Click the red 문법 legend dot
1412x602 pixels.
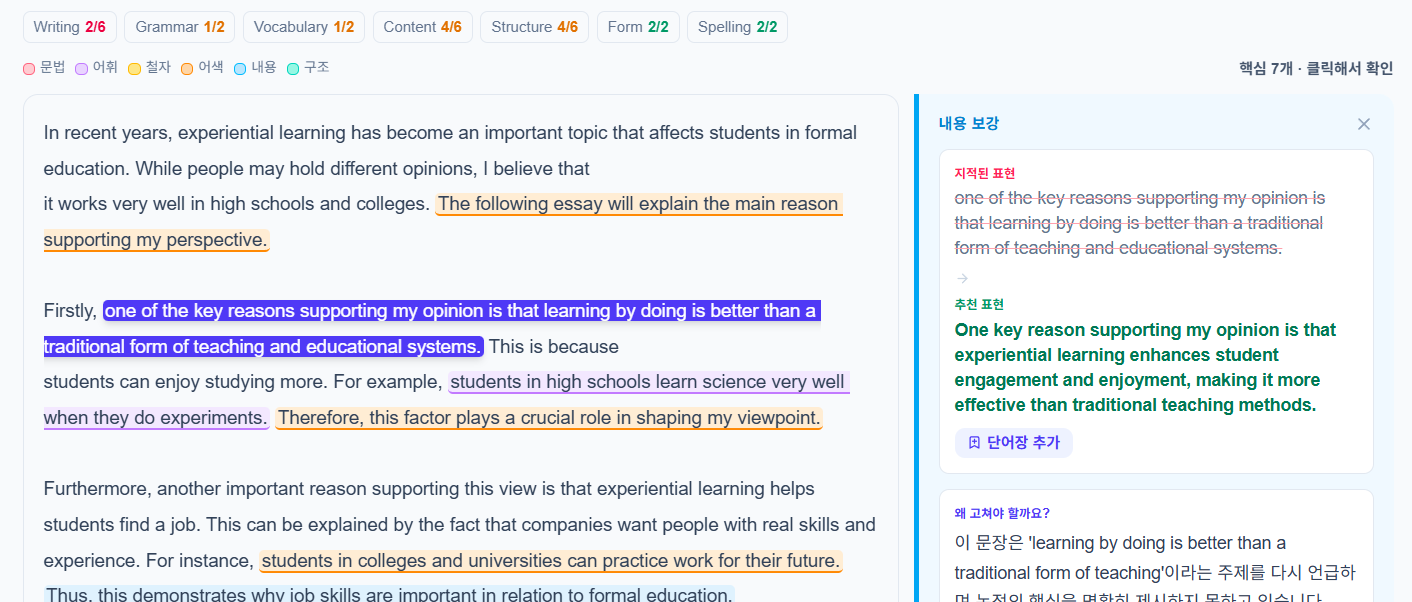[29, 69]
